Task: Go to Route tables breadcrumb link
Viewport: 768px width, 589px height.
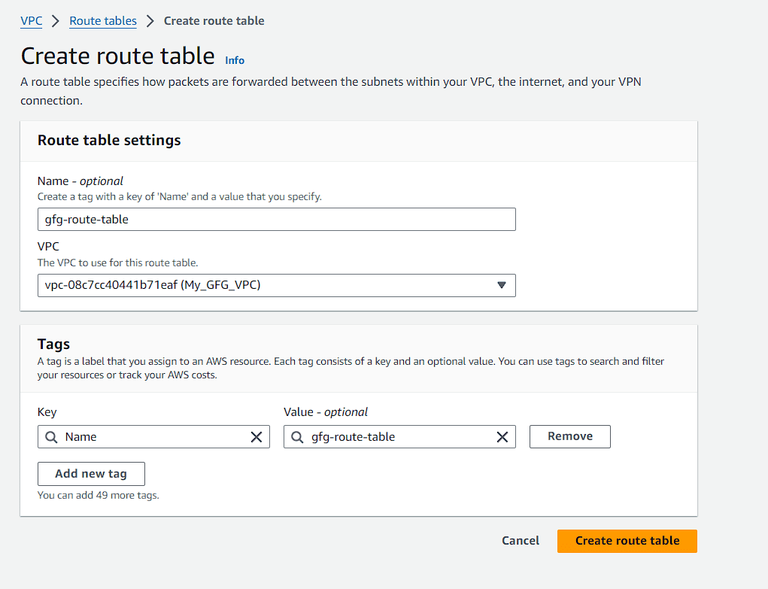Action: [x=103, y=21]
